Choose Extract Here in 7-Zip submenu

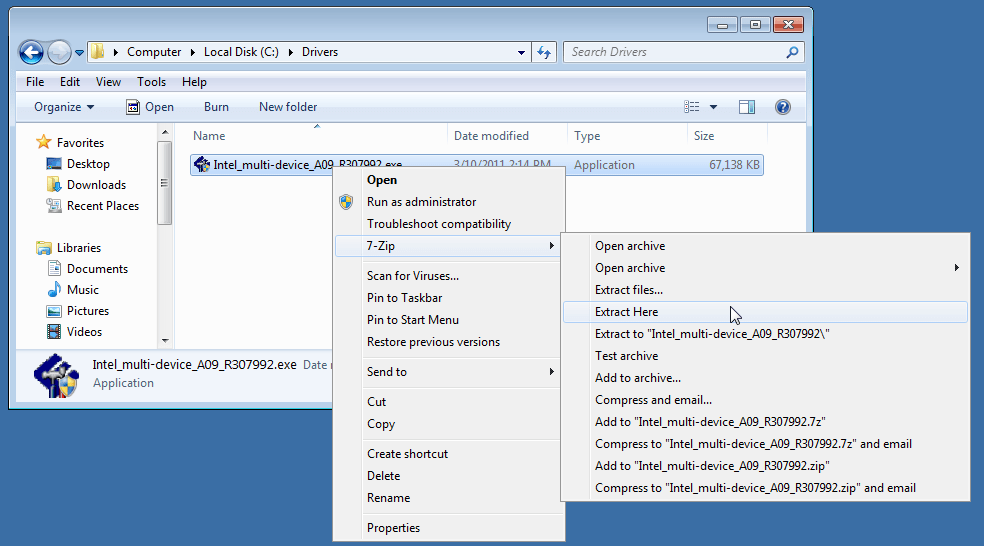click(x=765, y=312)
